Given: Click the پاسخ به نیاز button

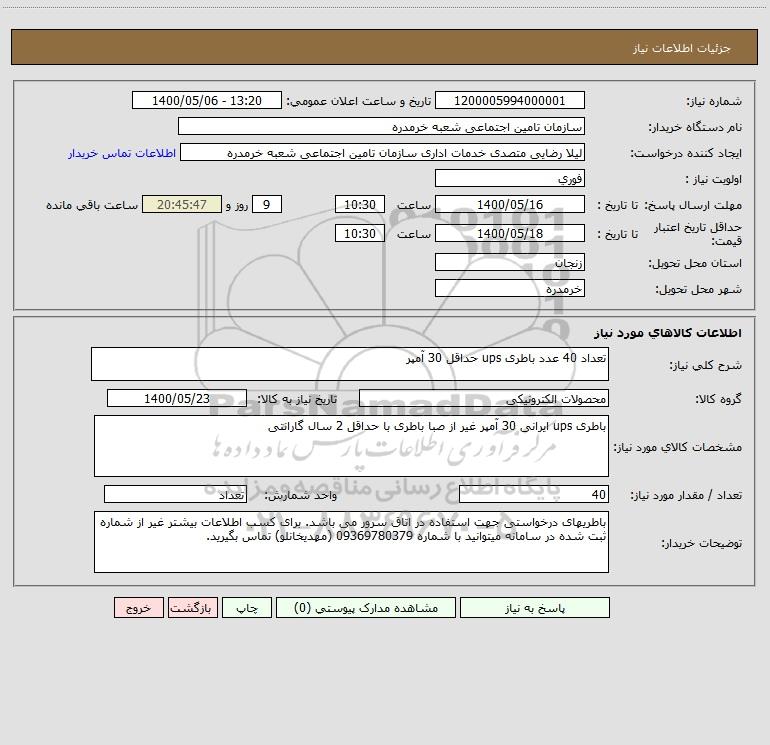Looking at the screenshot, I should pos(534,607).
